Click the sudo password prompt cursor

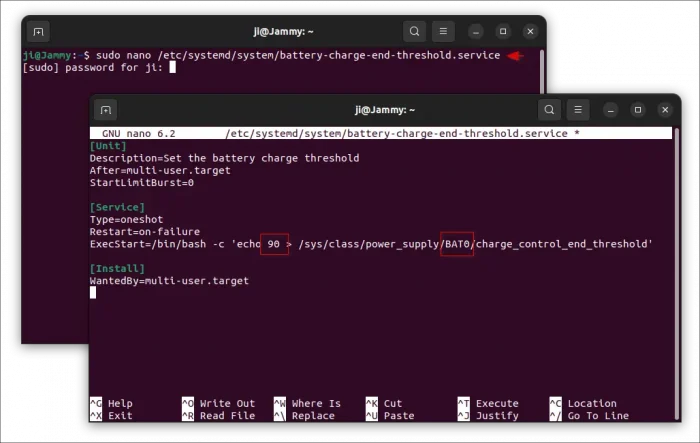(x=173, y=68)
